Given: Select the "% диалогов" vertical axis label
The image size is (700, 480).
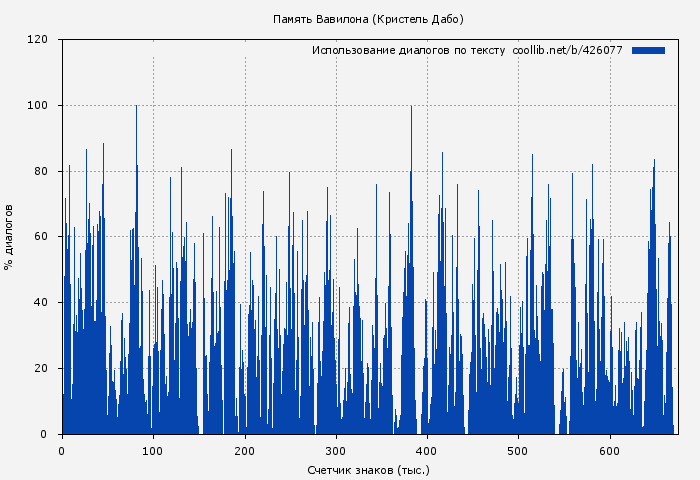Looking at the screenshot, I should (x=9, y=237).
